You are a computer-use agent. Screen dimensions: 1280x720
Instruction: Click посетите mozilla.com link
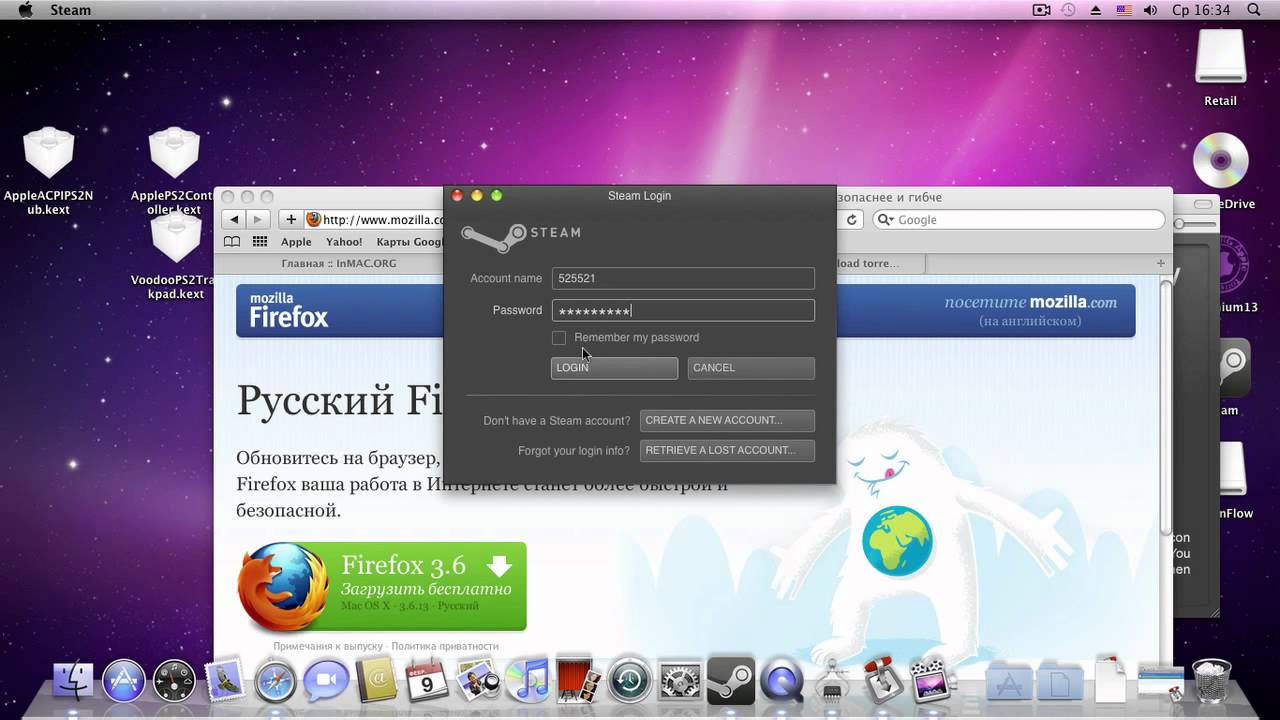(x=1030, y=302)
